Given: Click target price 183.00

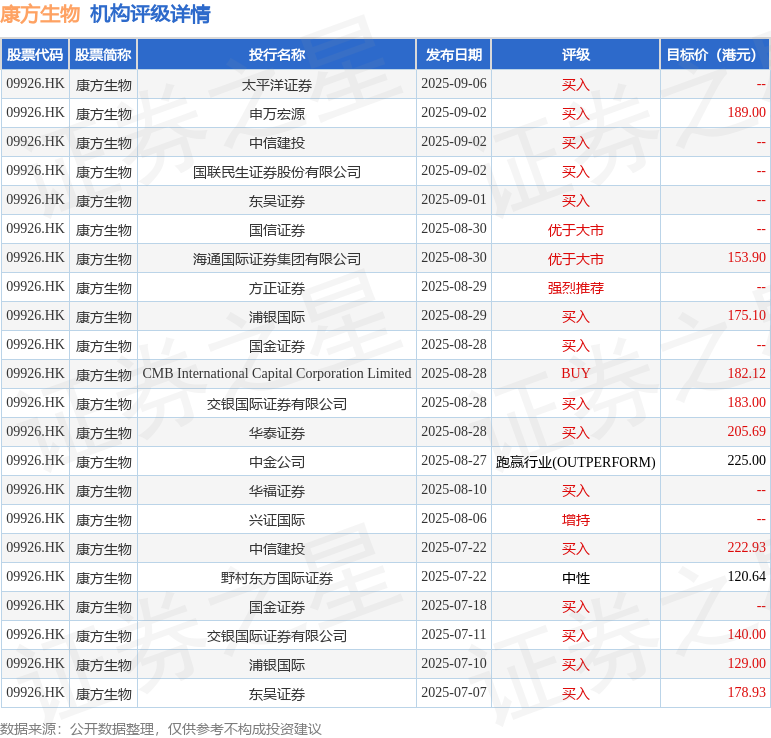Looking at the screenshot, I should (746, 403).
